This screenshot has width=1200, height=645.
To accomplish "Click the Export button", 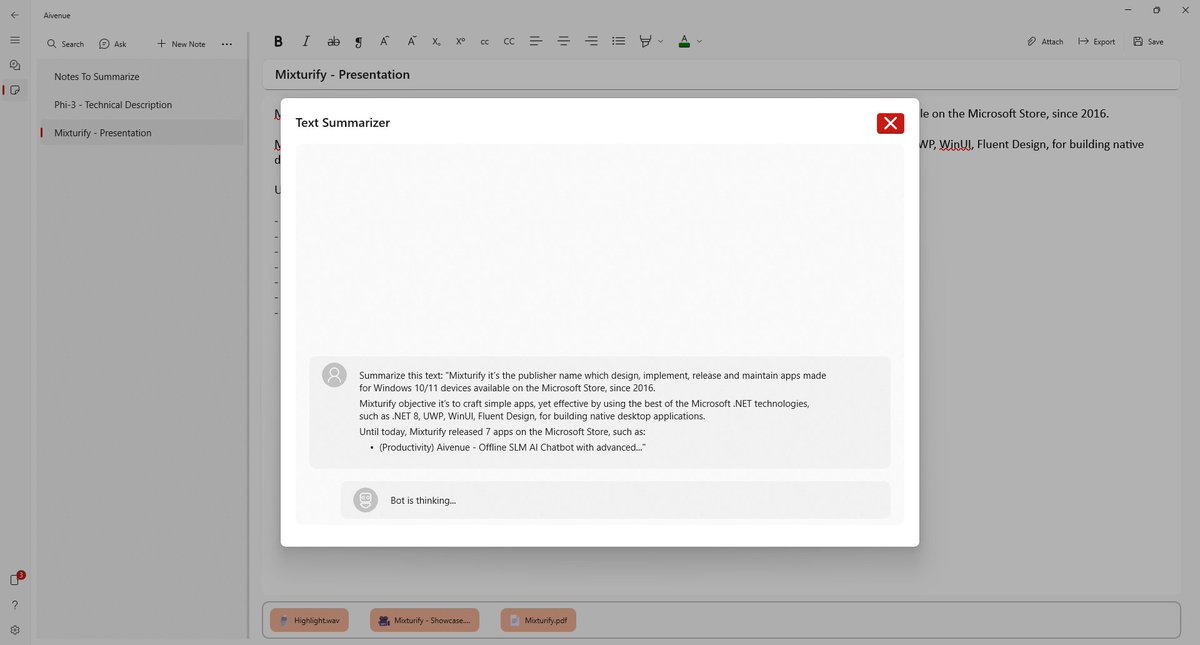I will click(x=1096, y=41).
